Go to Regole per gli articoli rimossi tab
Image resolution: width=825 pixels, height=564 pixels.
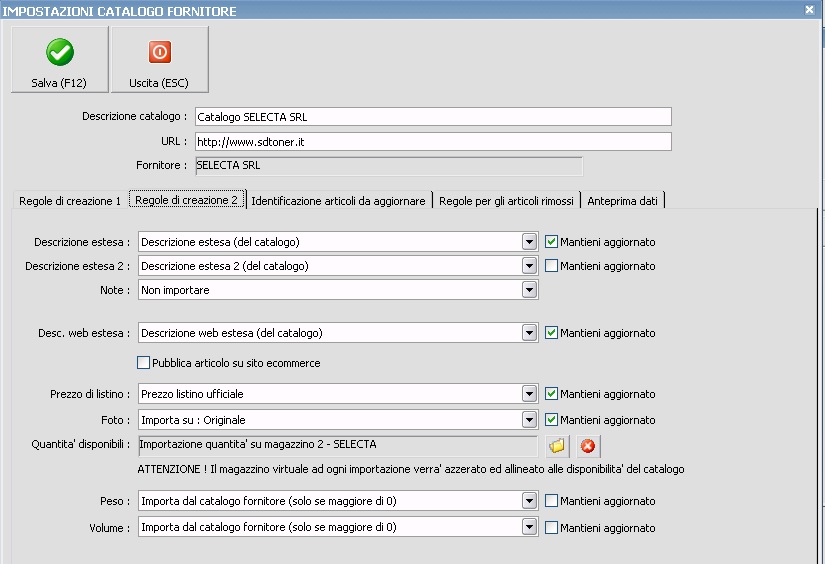pos(506,200)
